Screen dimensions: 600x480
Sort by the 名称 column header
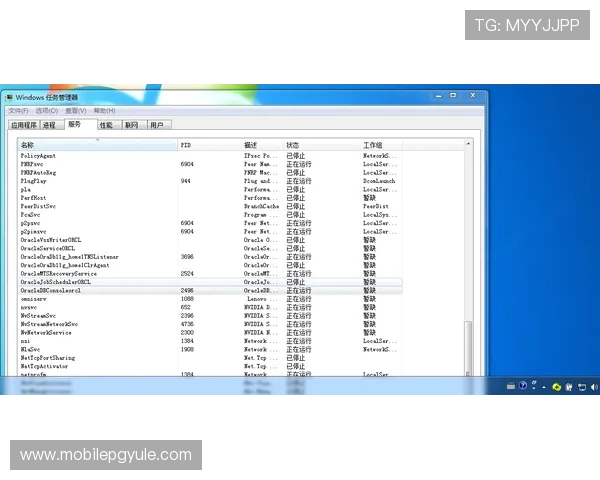pyautogui.click(x=98, y=145)
